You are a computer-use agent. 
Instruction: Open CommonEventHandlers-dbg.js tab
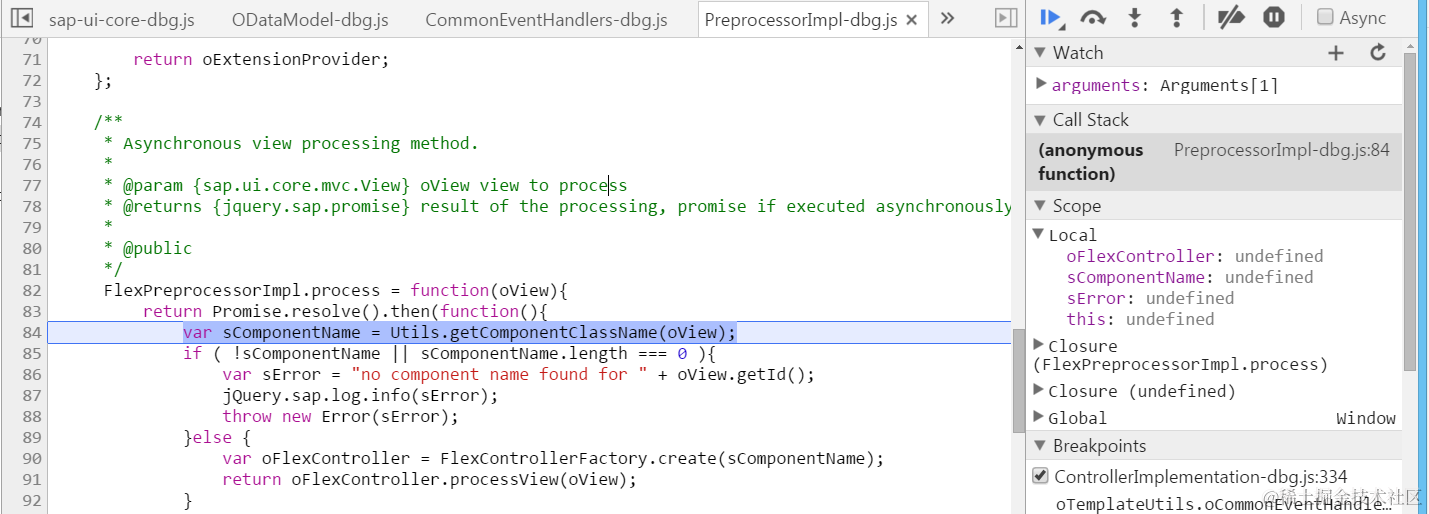(x=546, y=19)
